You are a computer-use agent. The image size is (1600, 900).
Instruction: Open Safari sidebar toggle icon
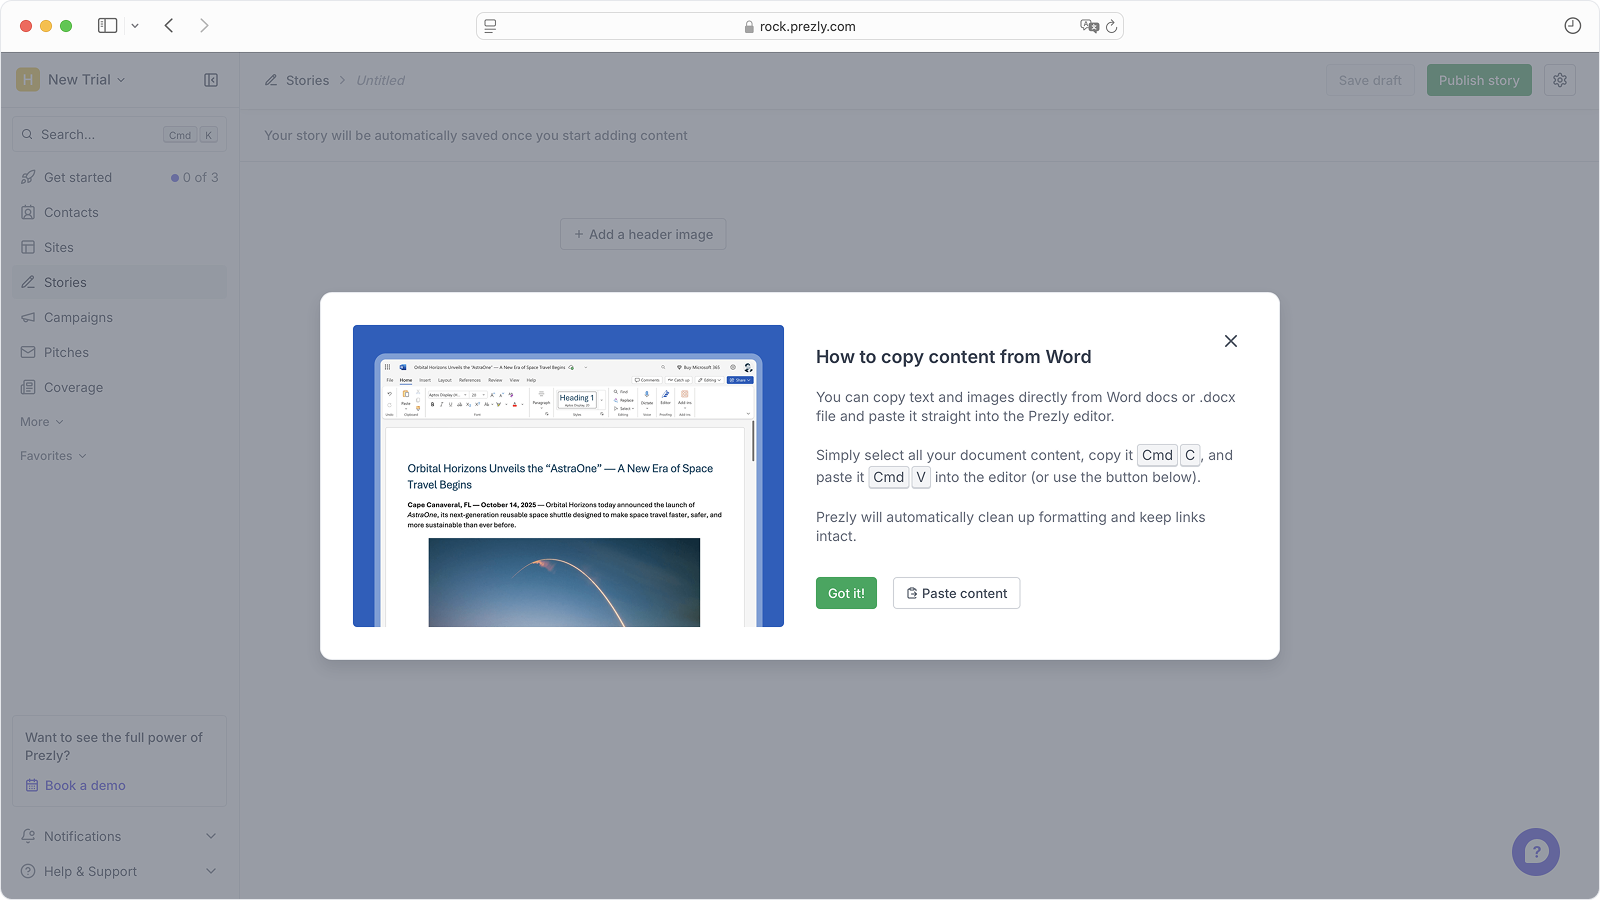pos(107,26)
